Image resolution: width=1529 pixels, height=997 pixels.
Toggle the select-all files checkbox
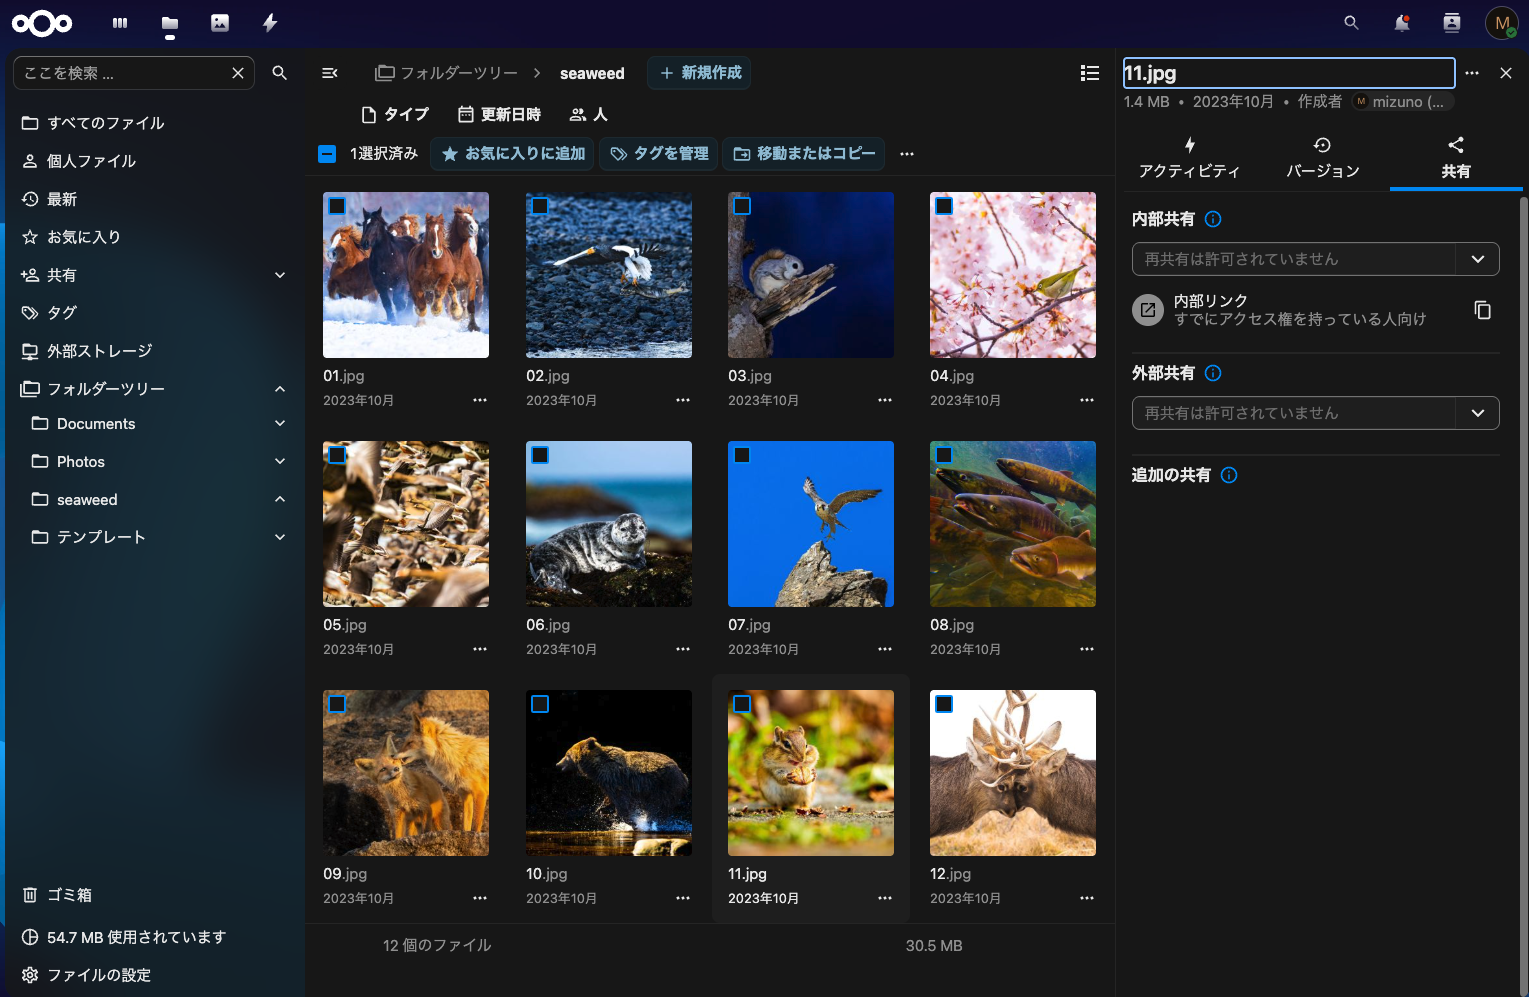(327, 154)
